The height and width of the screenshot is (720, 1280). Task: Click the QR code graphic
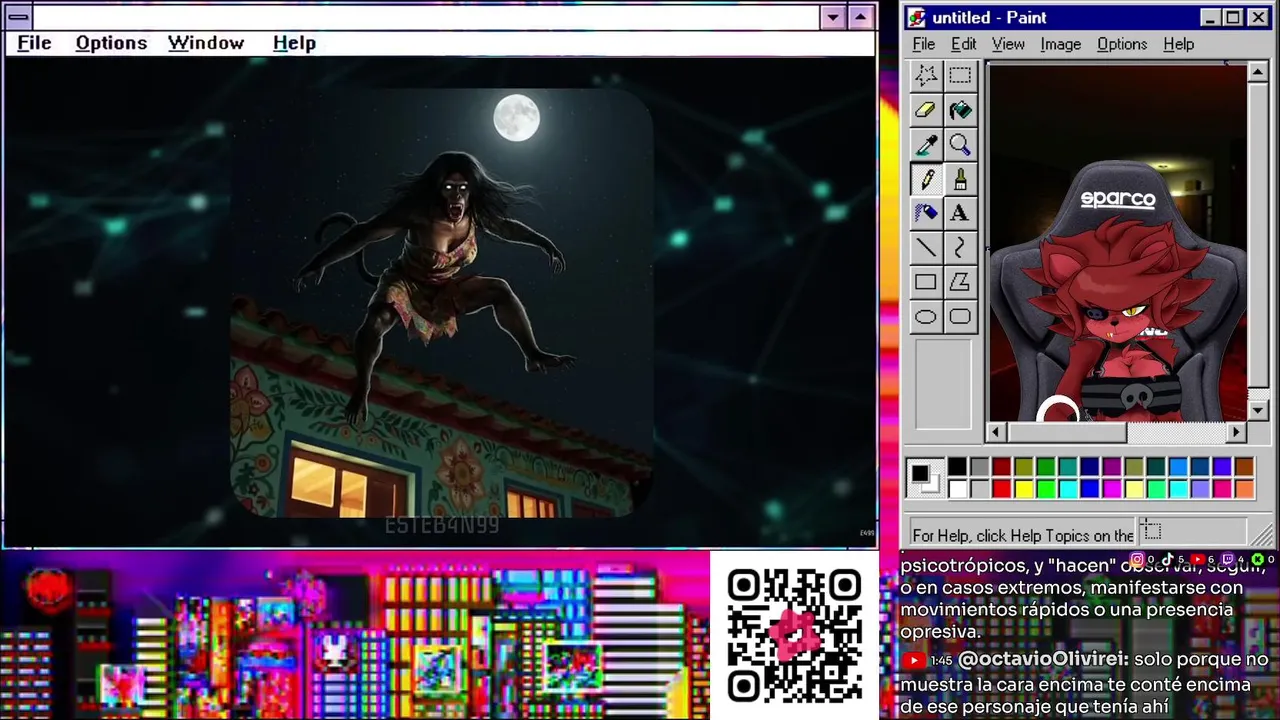coord(795,635)
